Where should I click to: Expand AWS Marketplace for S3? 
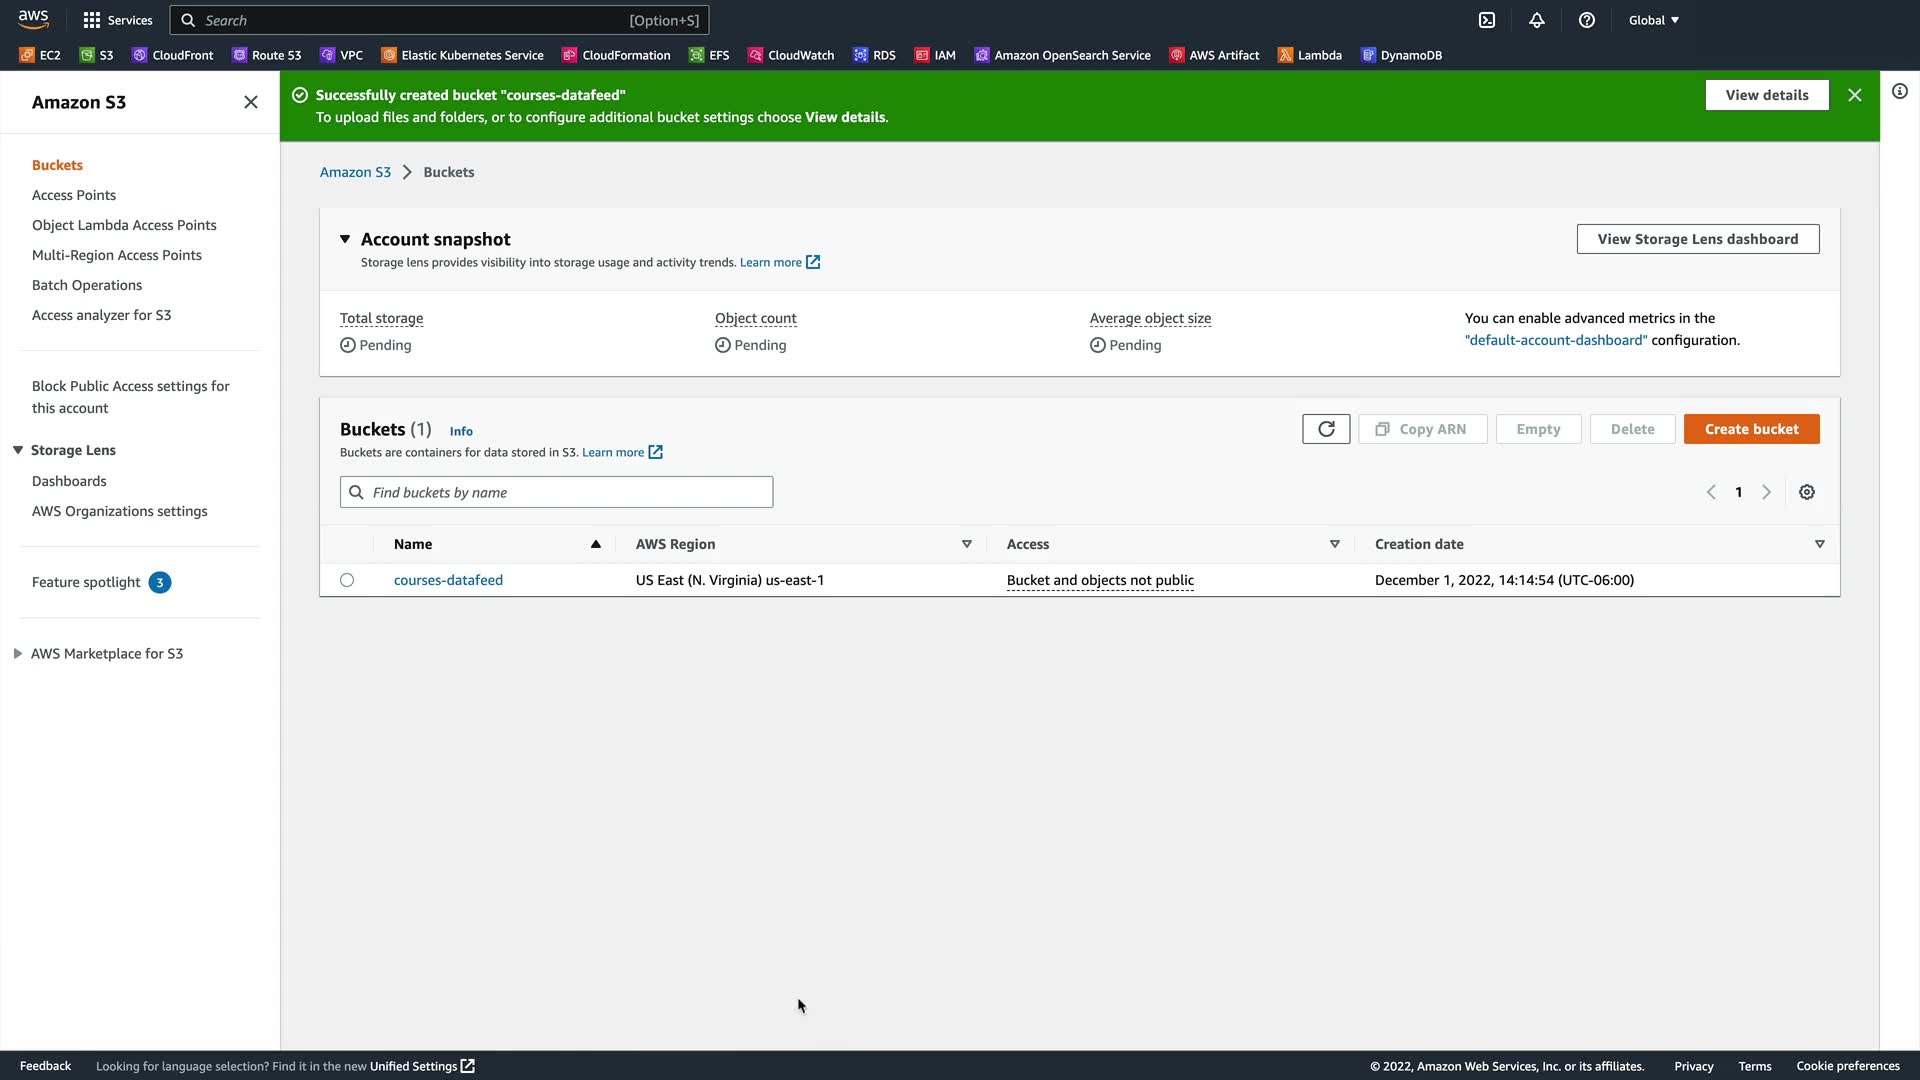click(x=18, y=654)
